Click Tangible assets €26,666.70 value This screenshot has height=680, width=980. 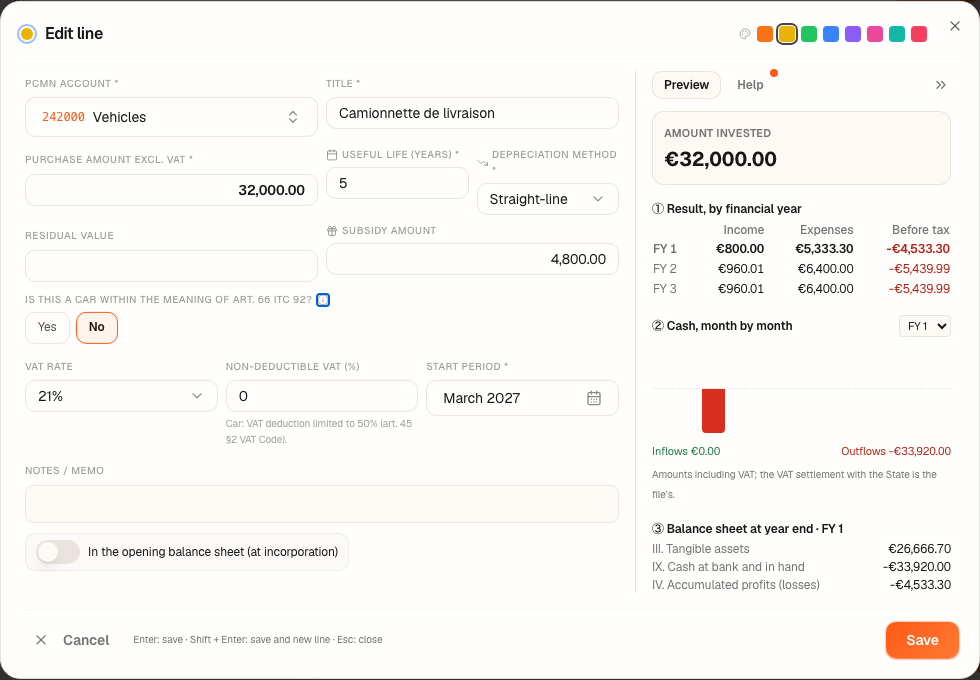pos(919,549)
